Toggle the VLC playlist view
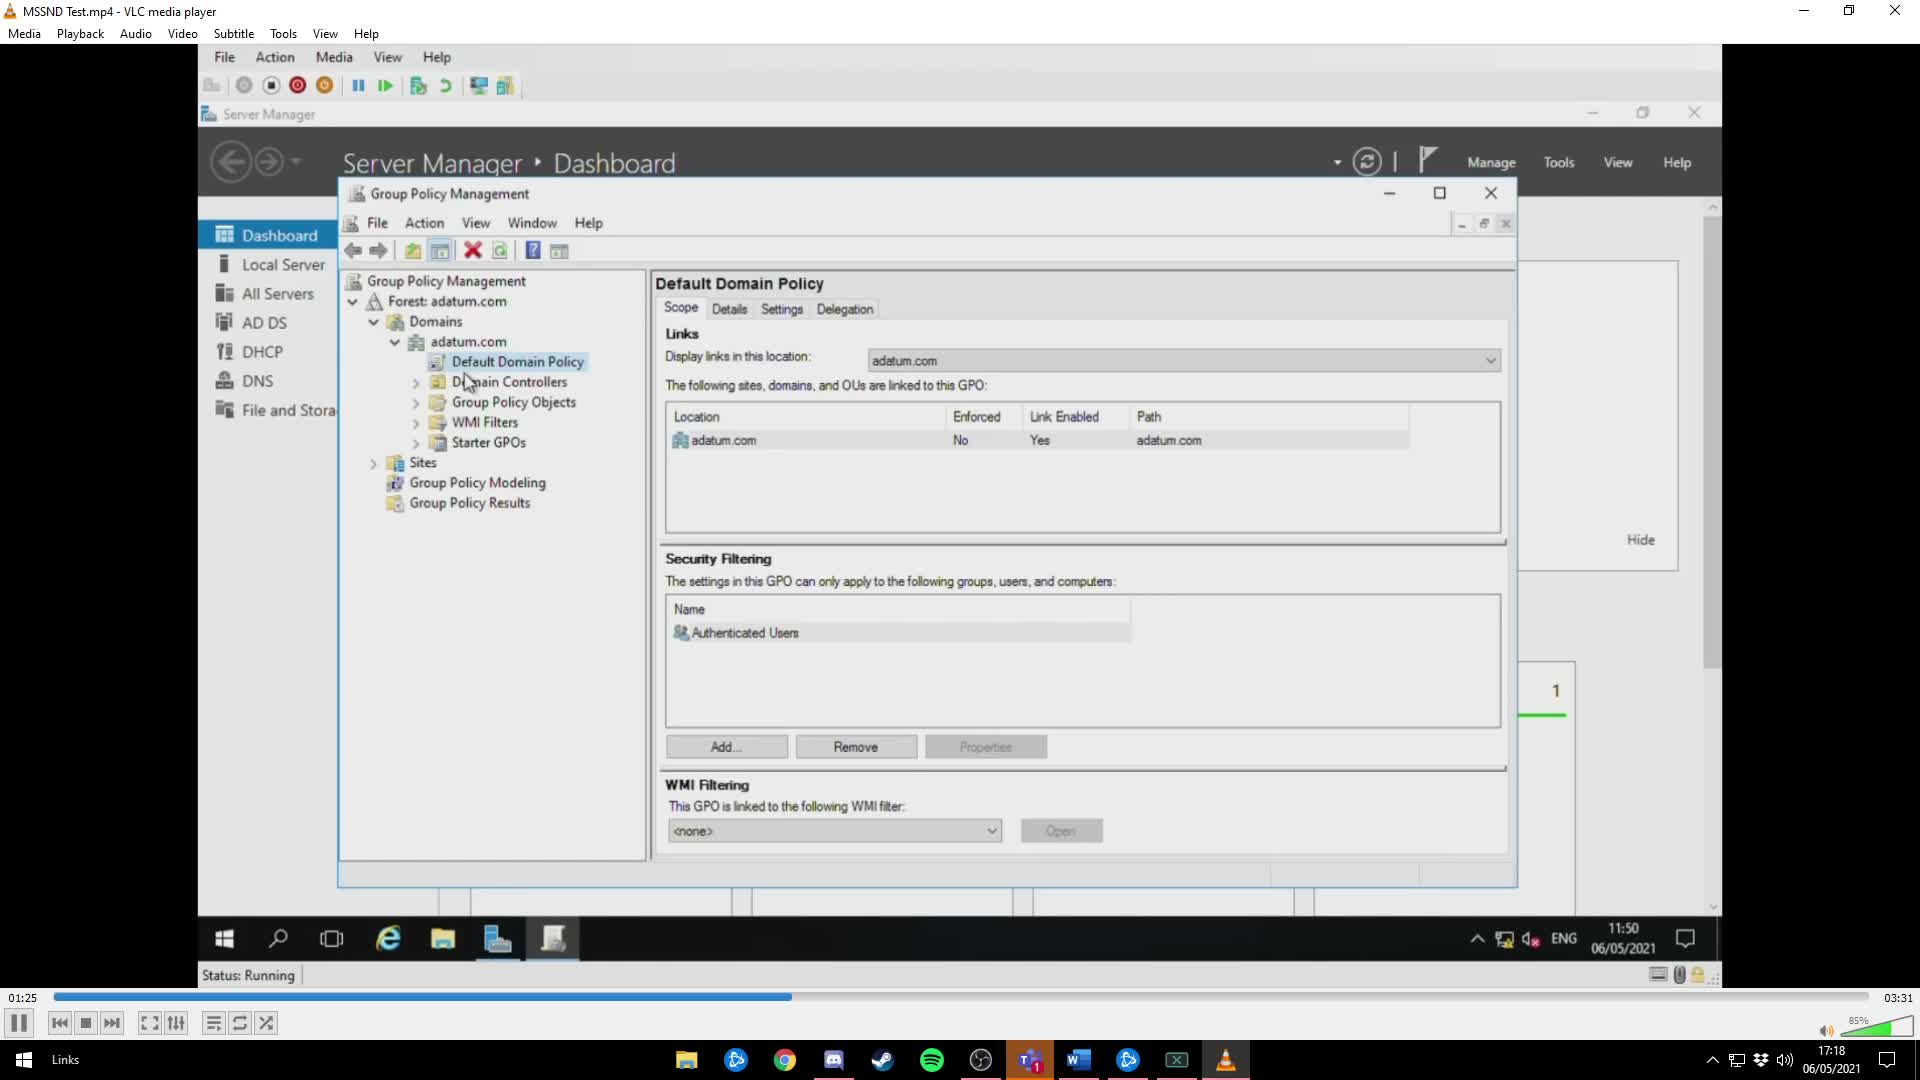The width and height of the screenshot is (1920, 1080). click(x=213, y=1023)
